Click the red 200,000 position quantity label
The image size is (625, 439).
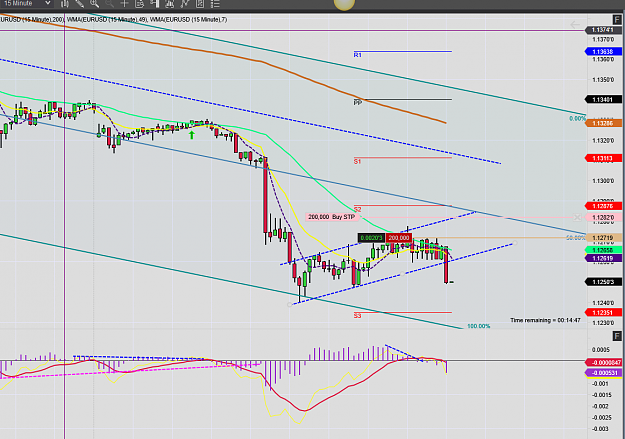point(399,238)
